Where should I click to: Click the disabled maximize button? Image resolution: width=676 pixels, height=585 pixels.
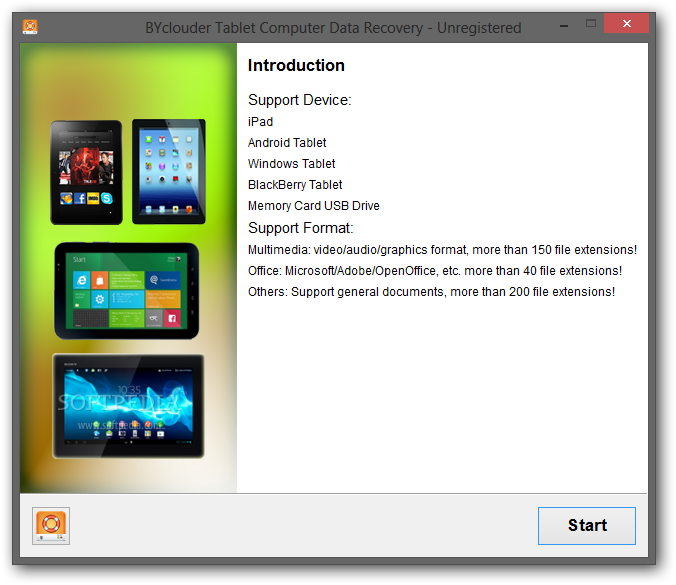(x=591, y=23)
